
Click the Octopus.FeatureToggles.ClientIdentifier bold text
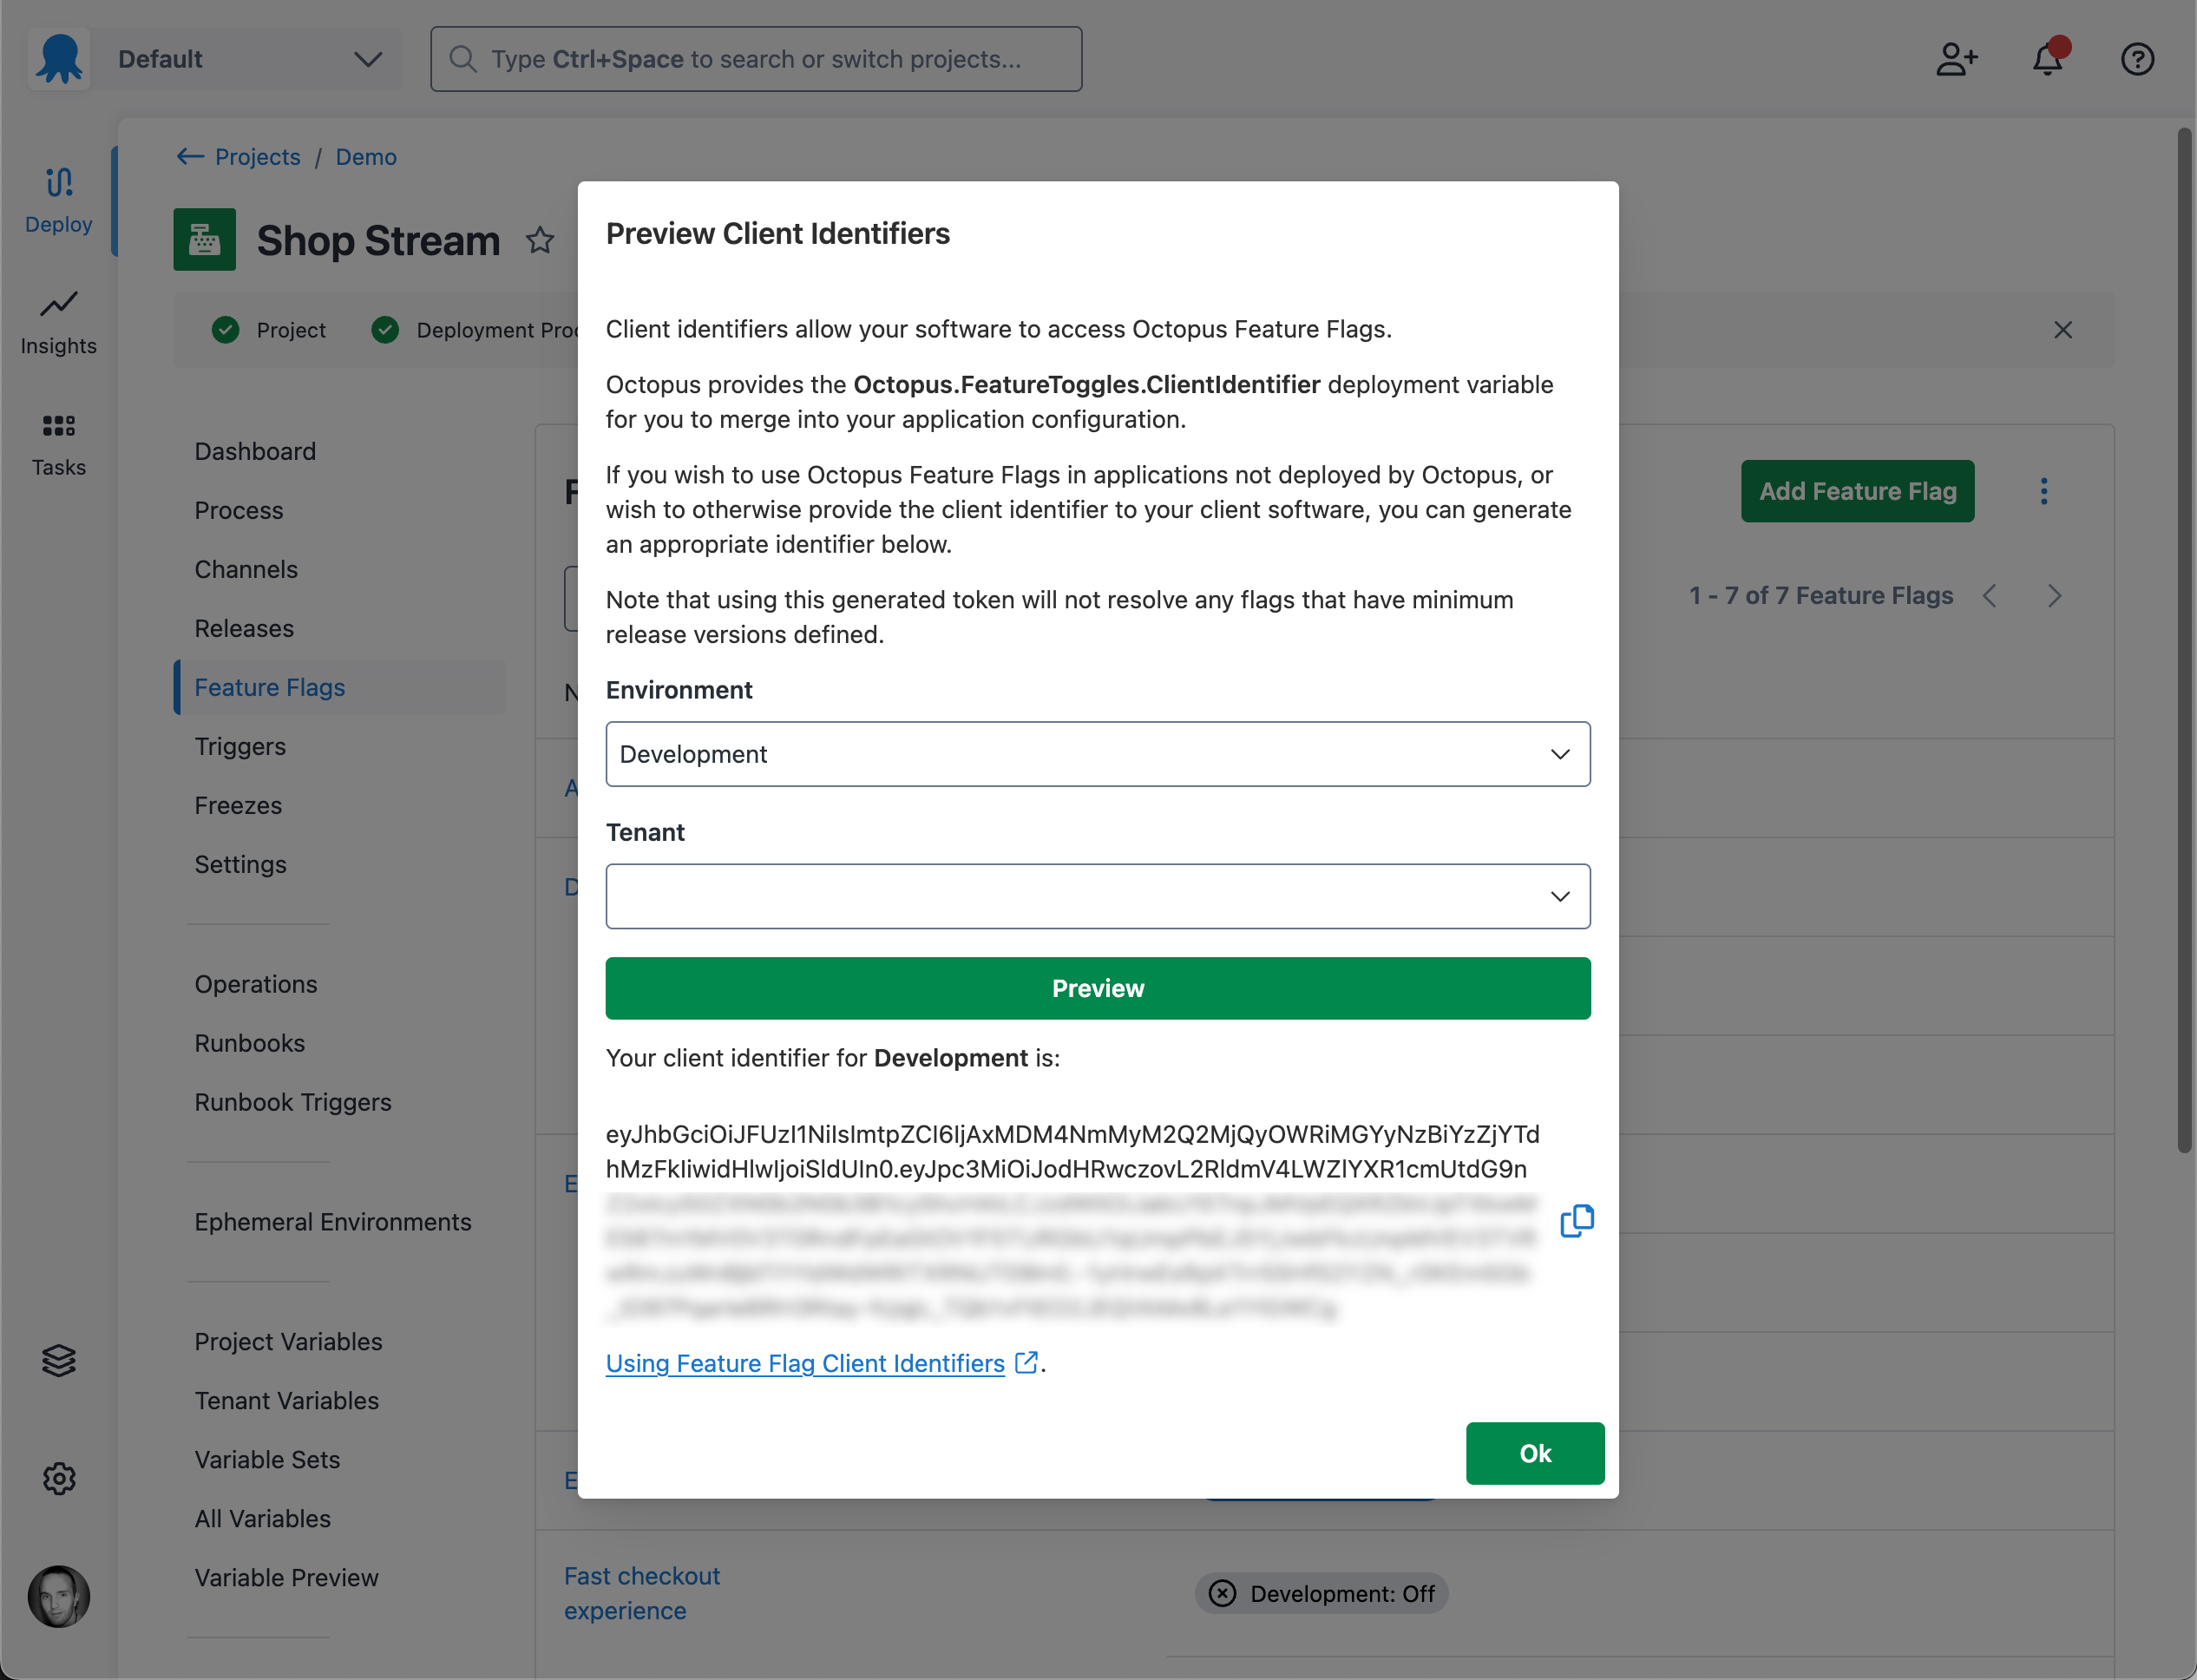(1087, 385)
